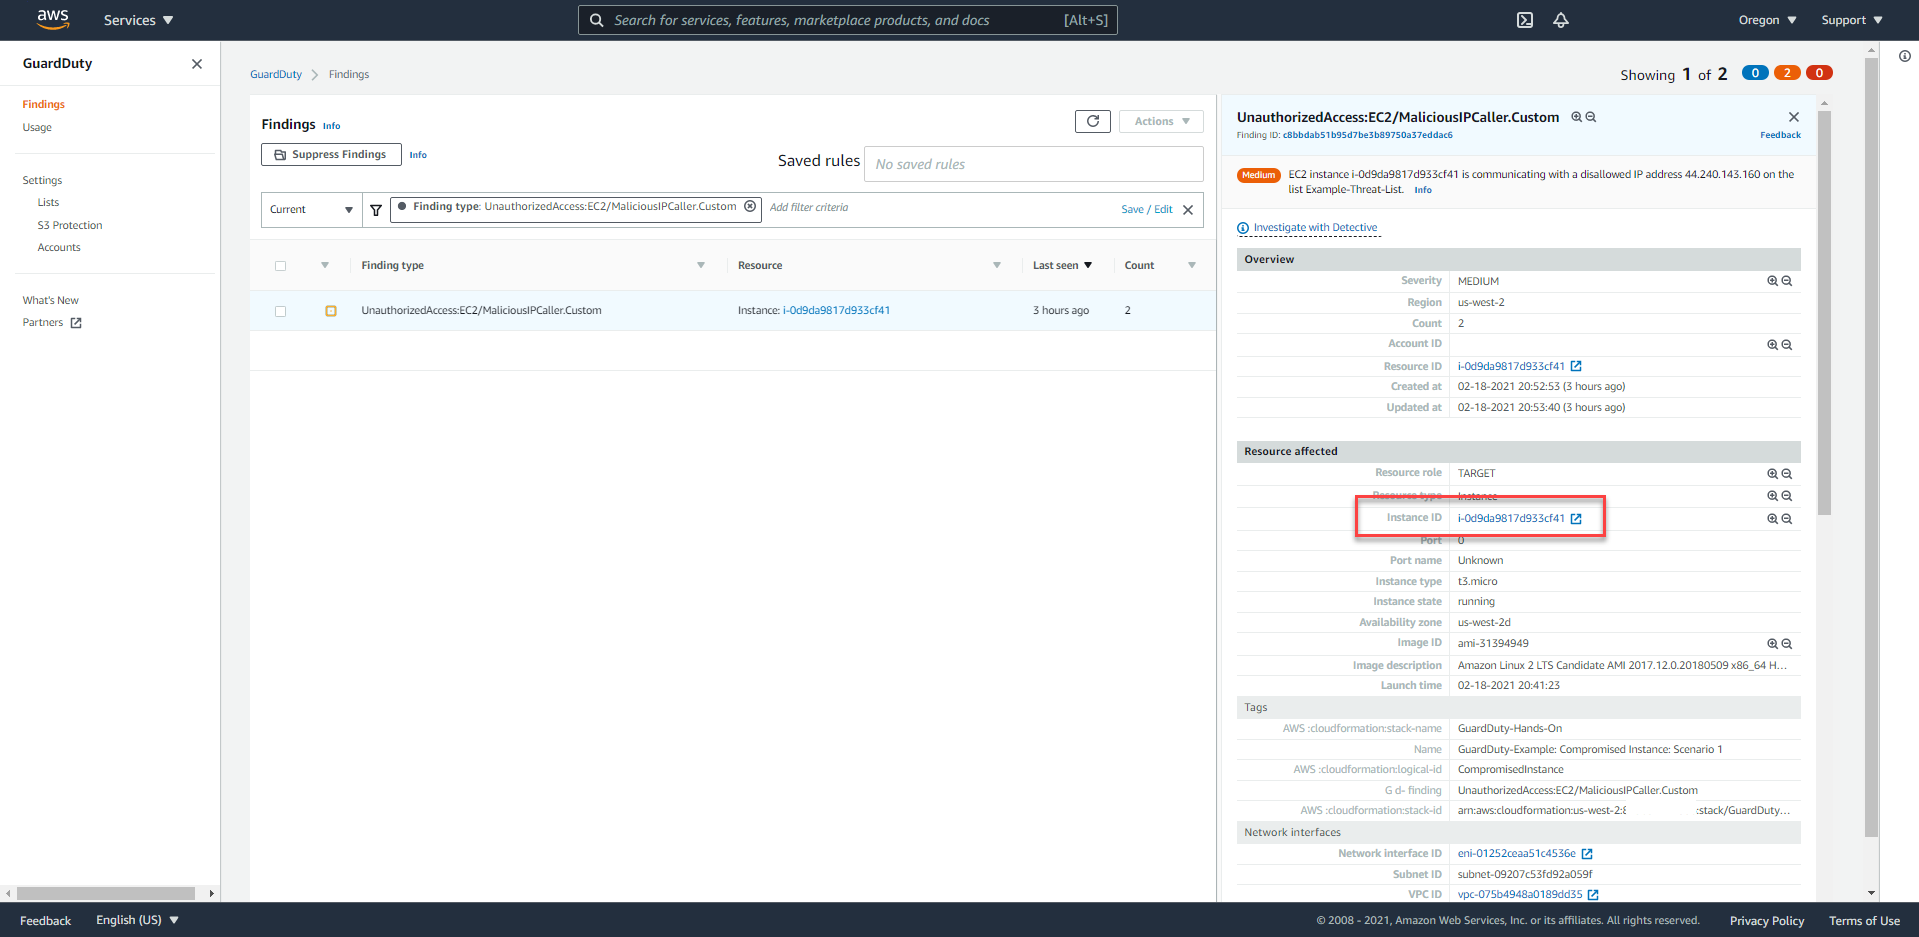Open the Support dropdown menu
This screenshot has height=937, width=1919.
click(x=1852, y=20)
